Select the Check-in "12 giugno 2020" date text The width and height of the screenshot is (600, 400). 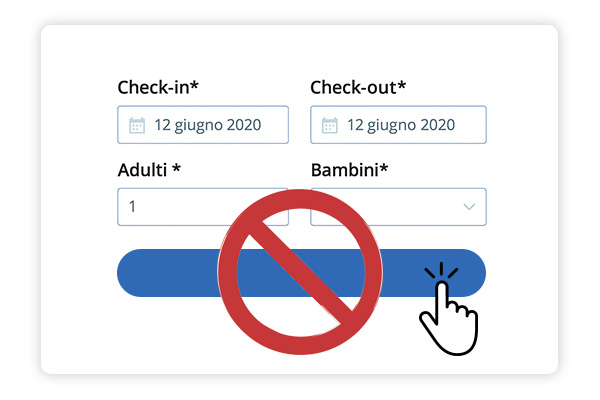(x=207, y=125)
